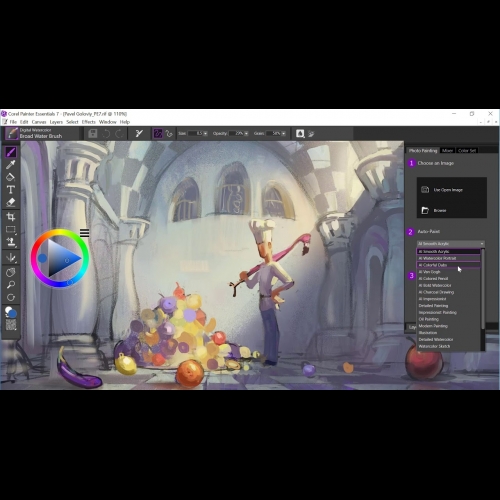This screenshot has width=500, height=500.
Task: Select the Rotate Page tool
Action: tap(11, 297)
